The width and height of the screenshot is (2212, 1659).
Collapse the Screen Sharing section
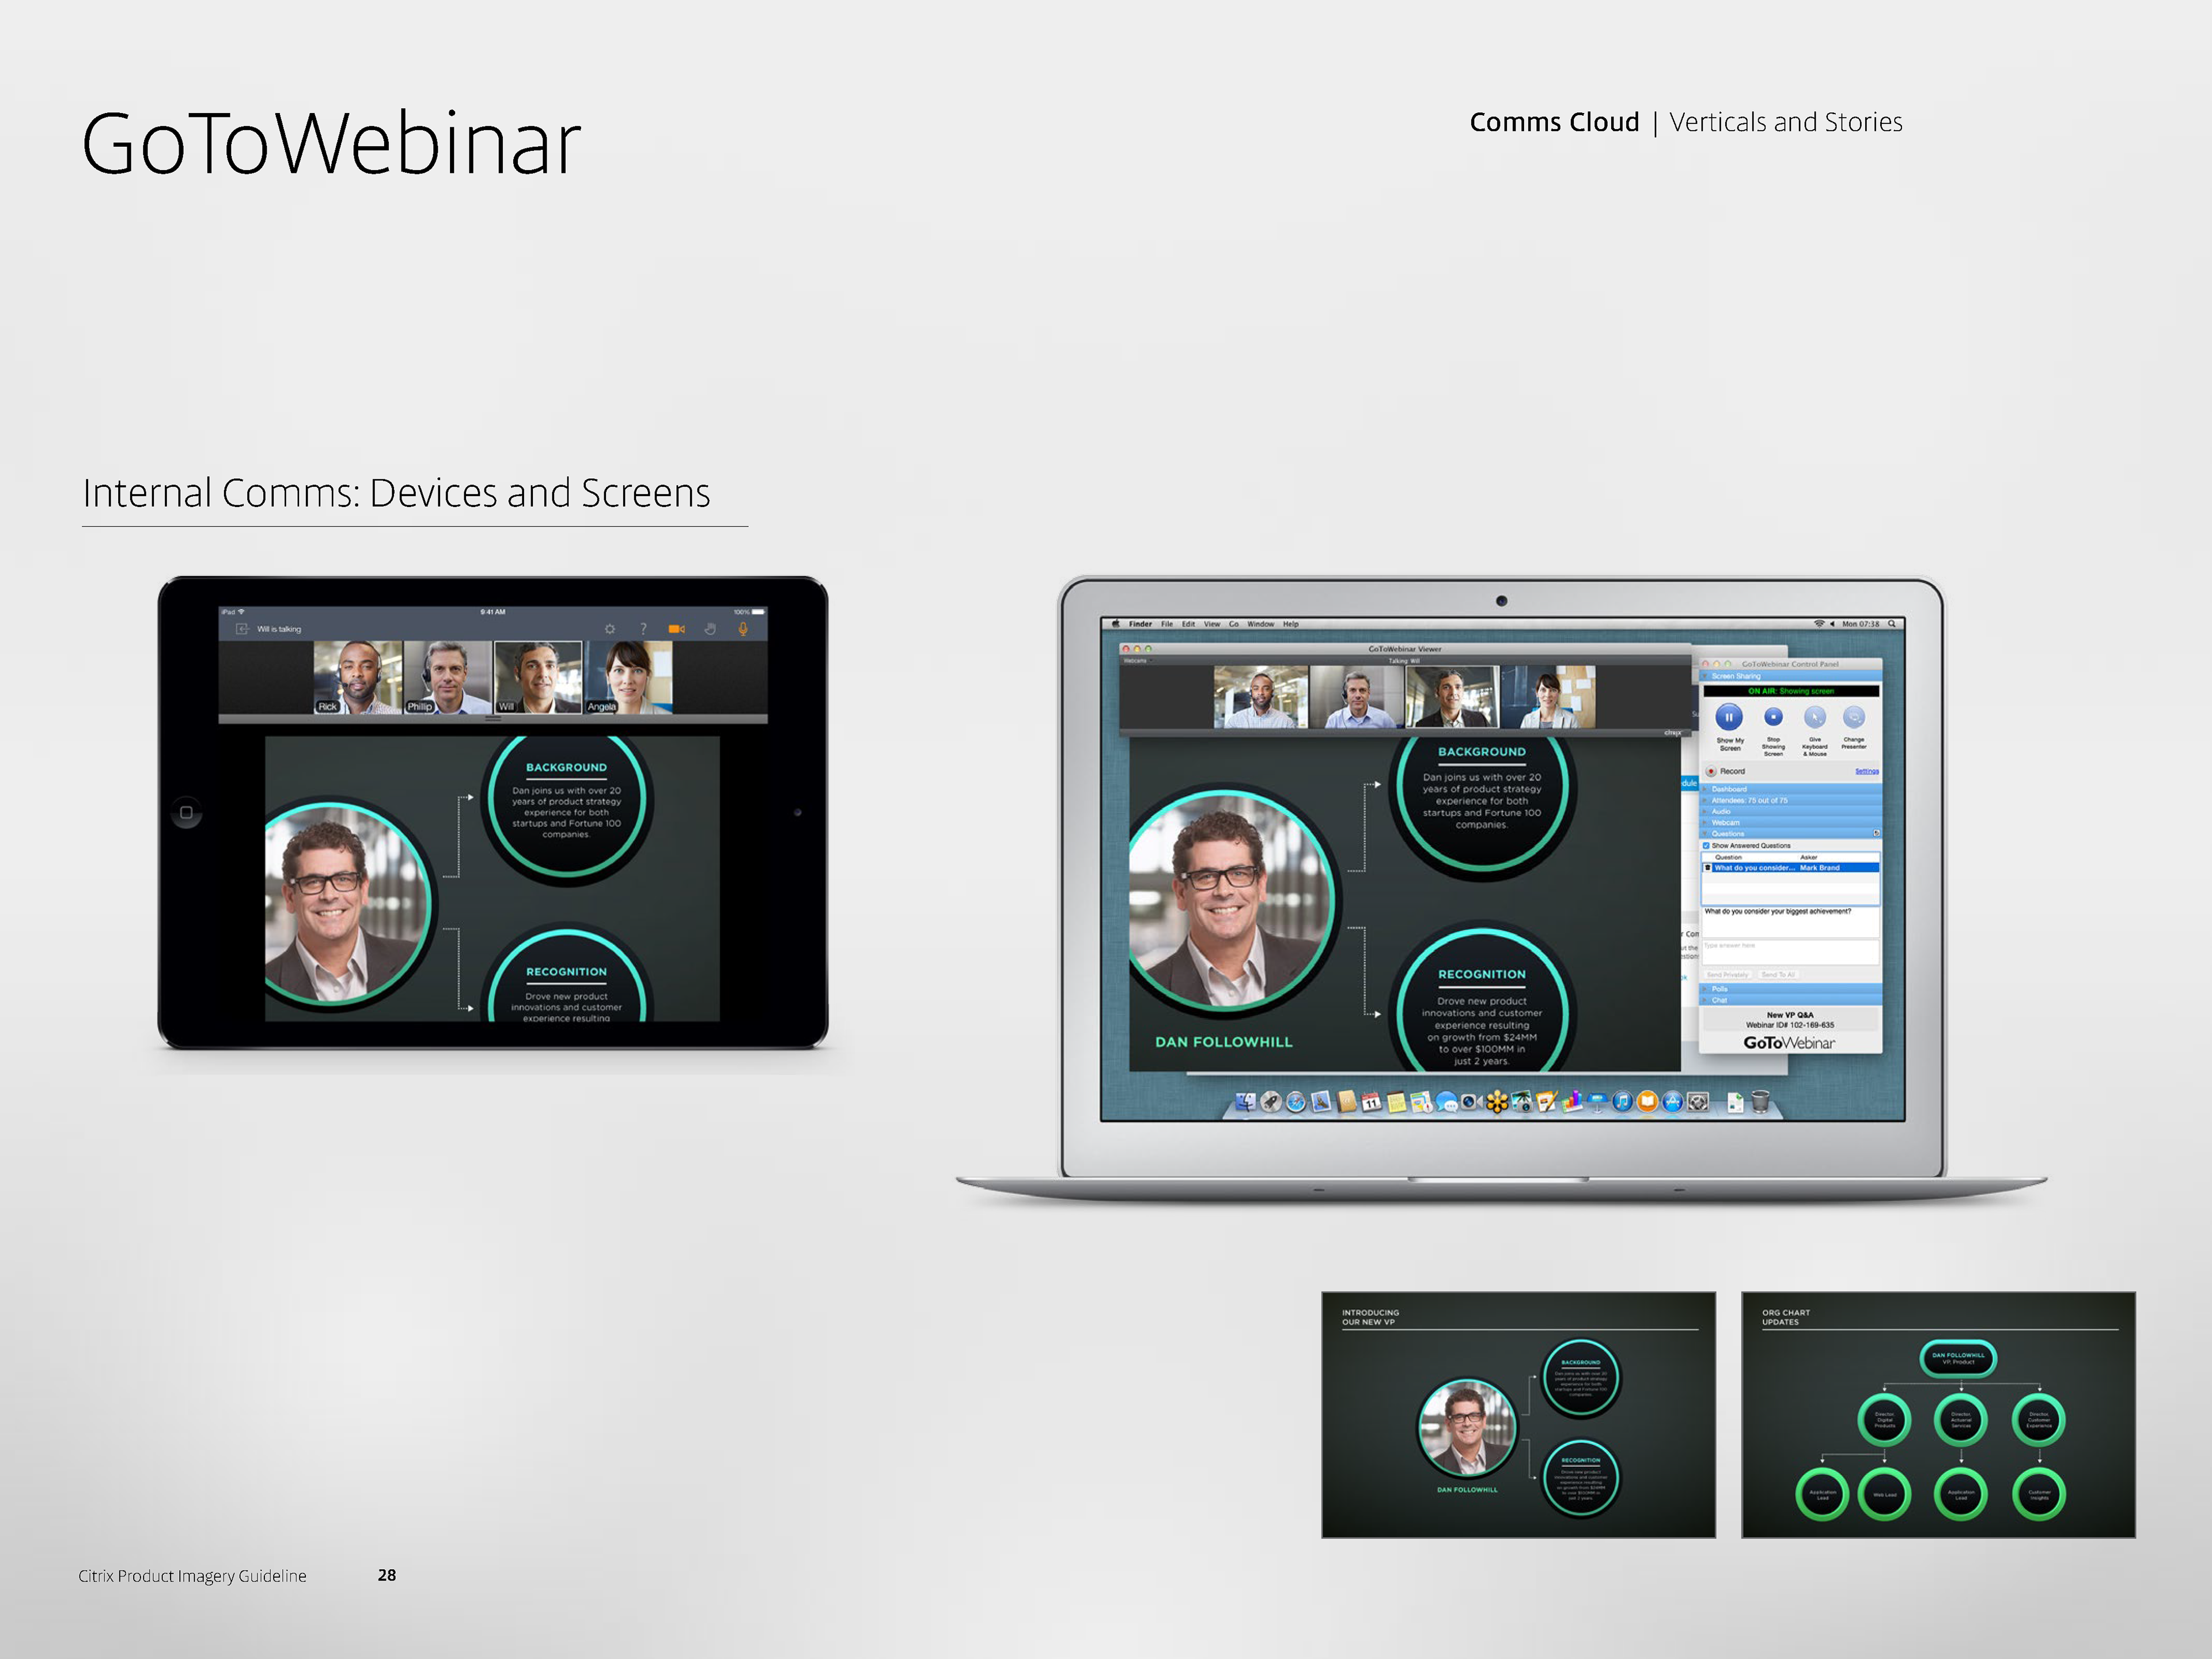1791,676
